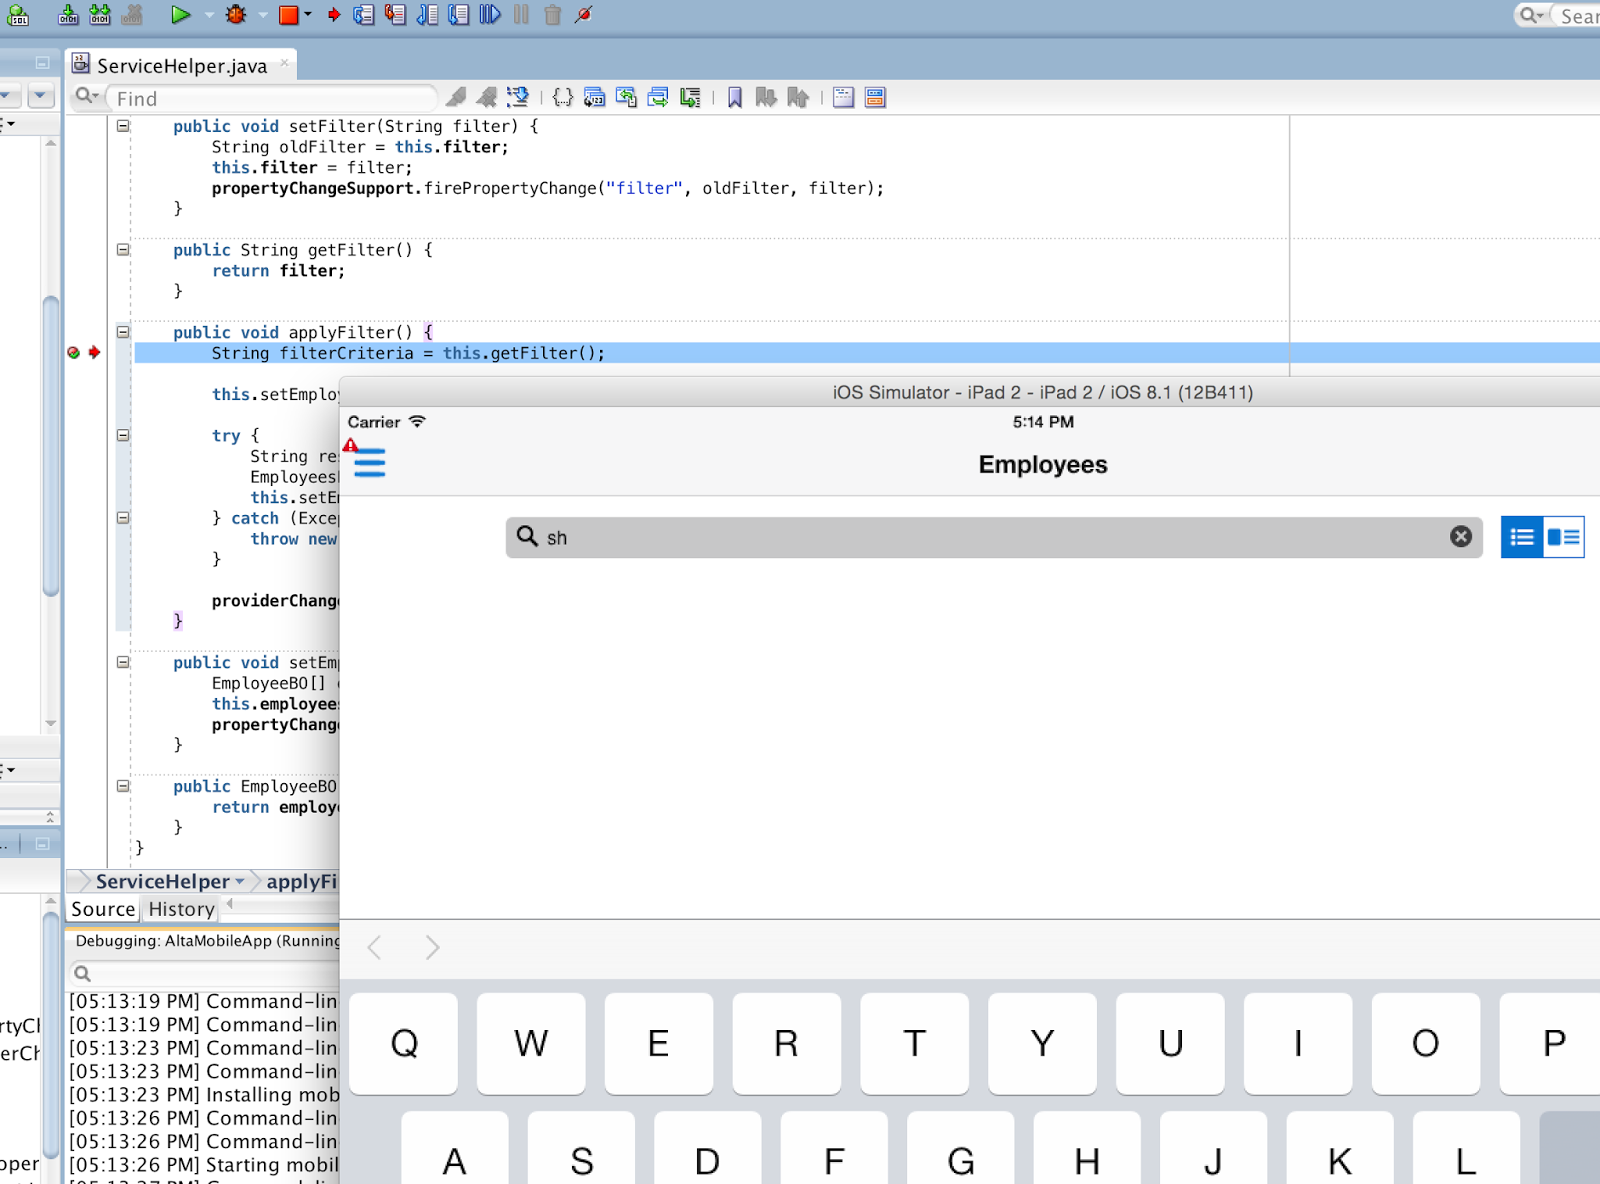
Task: Click the left panel minimize icon beside the tab
Action: click(42, 62)
